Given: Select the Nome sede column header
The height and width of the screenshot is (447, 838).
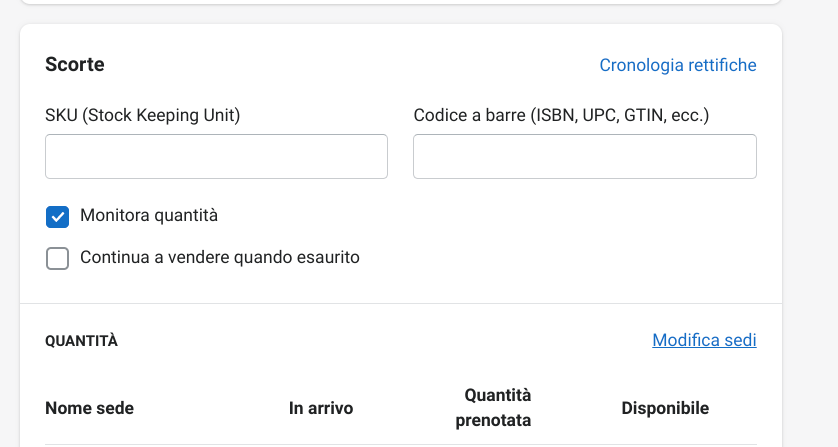Looking at the screenshot, I should (89, 408).
